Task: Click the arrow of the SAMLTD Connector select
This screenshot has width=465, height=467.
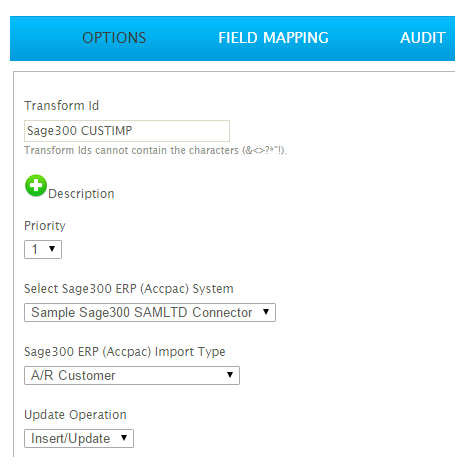Action: pyautogui.click(x=266, y=312)
